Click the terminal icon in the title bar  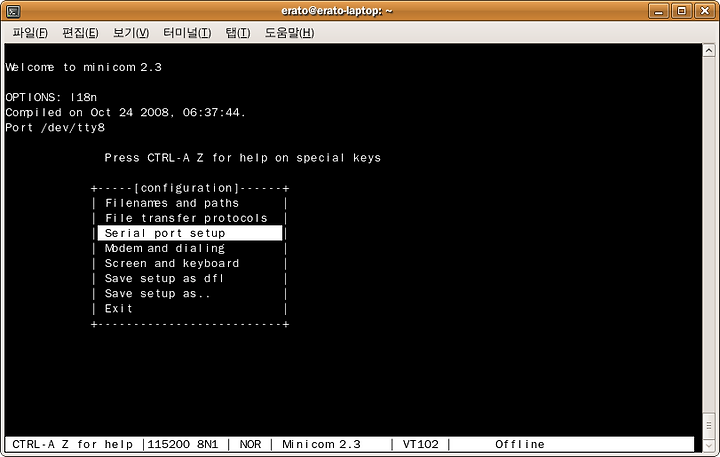click(x=13, y=11)
